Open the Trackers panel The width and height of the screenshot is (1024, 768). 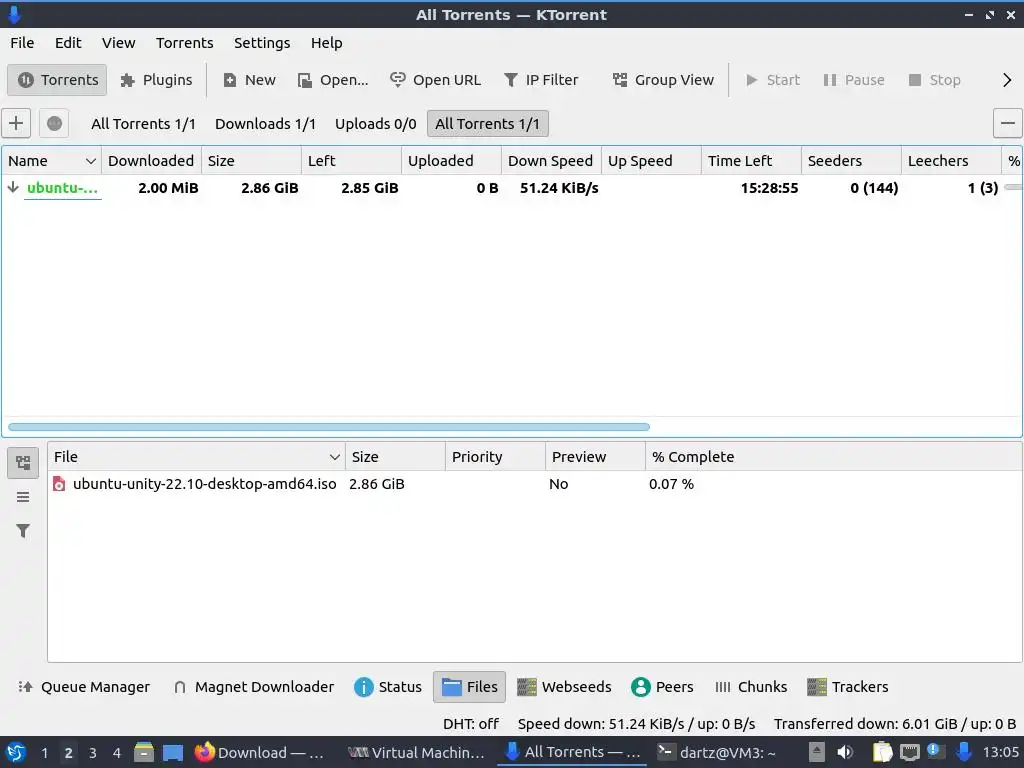pyautogui.click(x=848, y=687)
